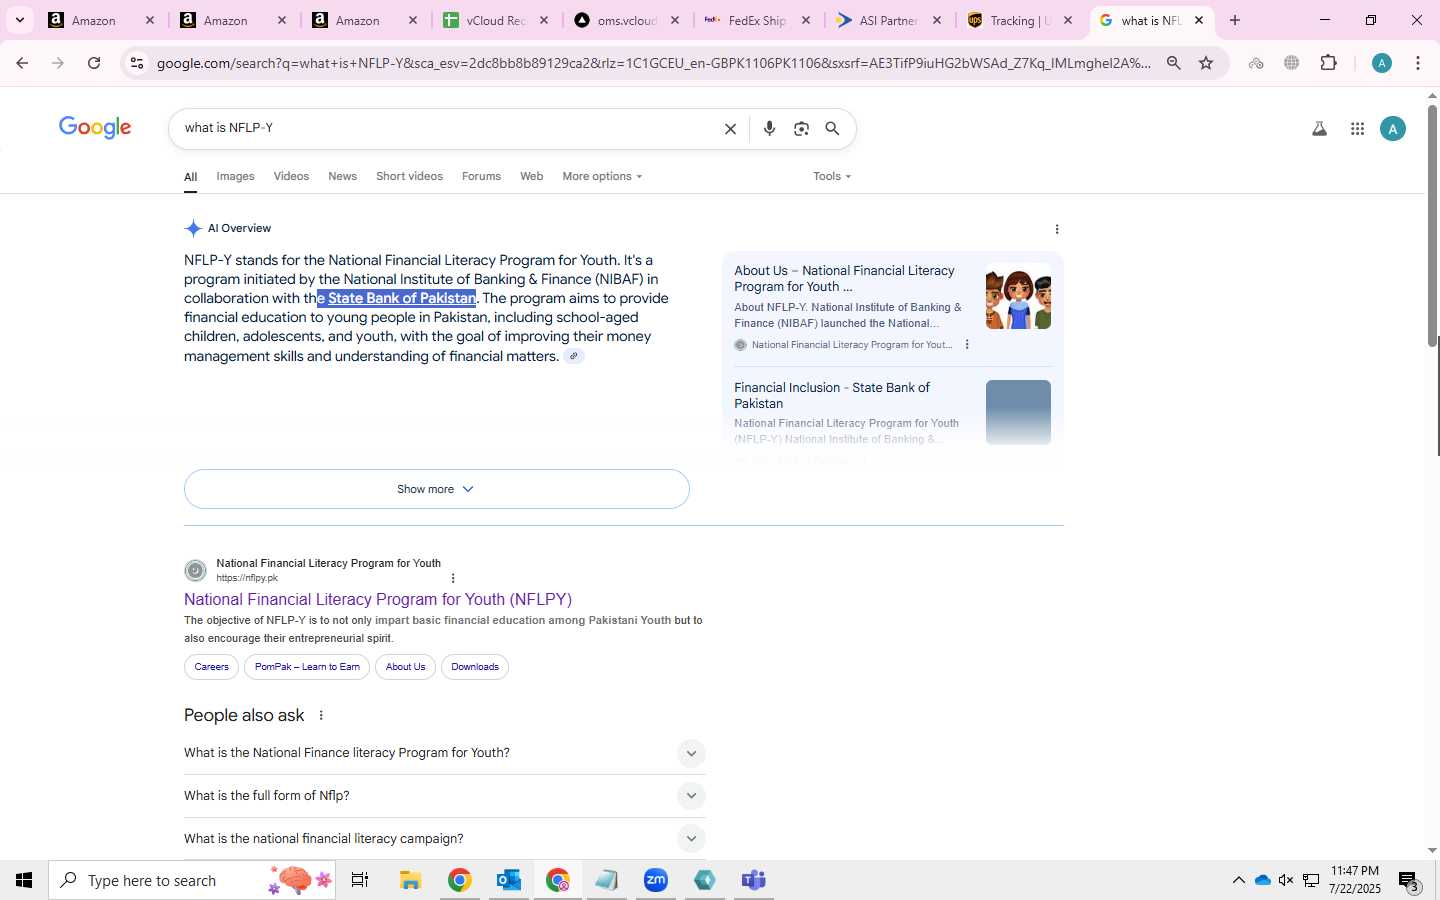
Task: Select the Images search tab
Action: click(x=235, y=176)
